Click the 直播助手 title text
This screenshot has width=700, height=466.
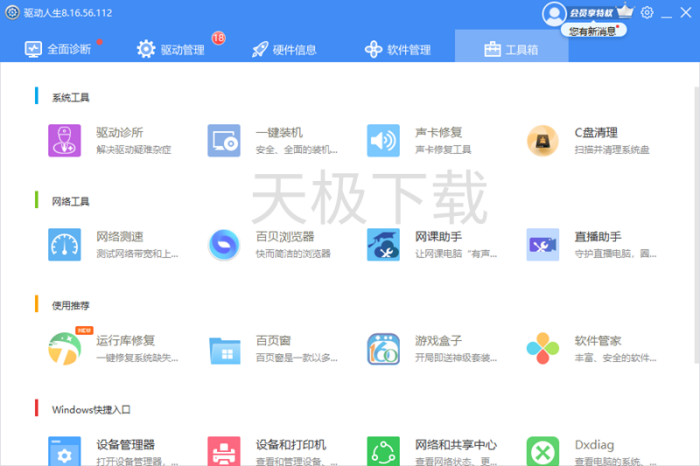[x=598, y=237]
